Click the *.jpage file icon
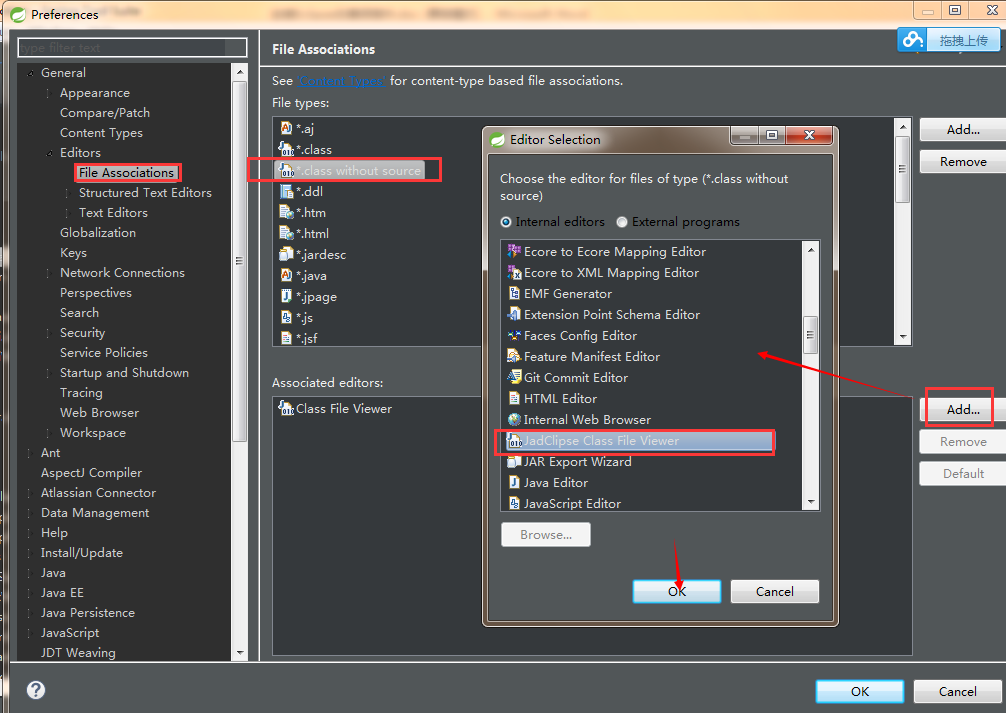1006x713 pixels. [x=286, y=296]
